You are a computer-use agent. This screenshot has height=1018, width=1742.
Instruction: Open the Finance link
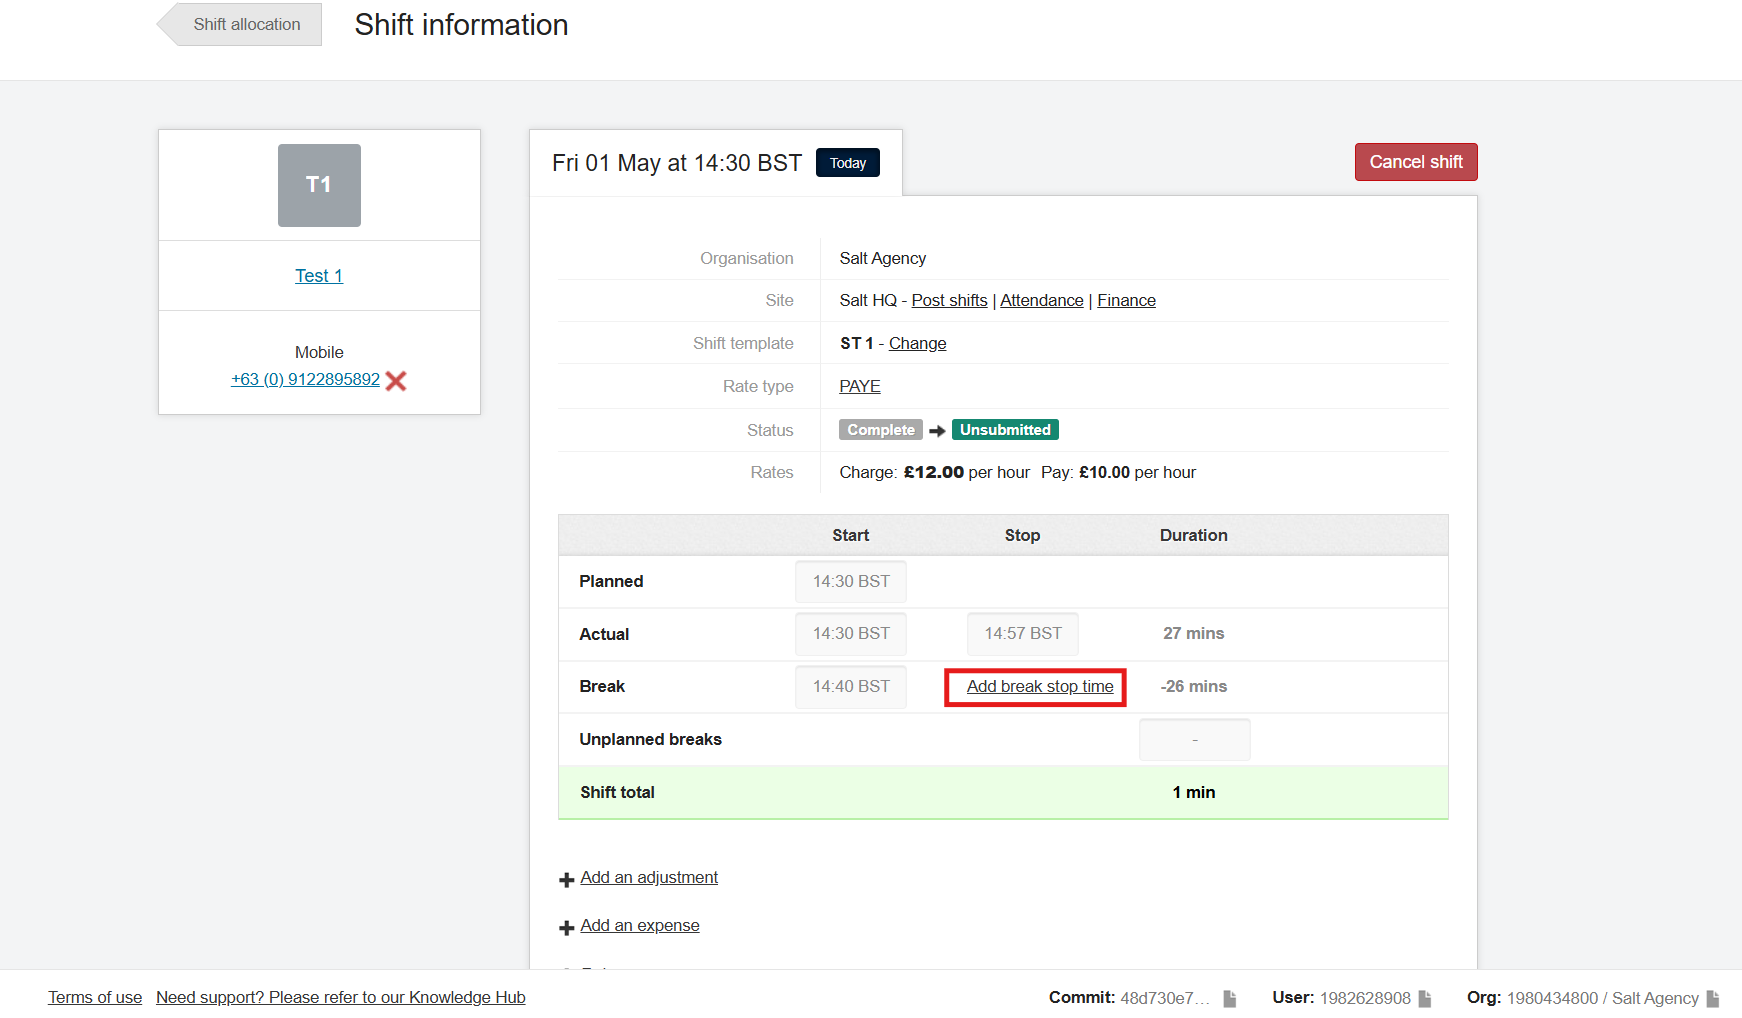[x=1126, y=300]
